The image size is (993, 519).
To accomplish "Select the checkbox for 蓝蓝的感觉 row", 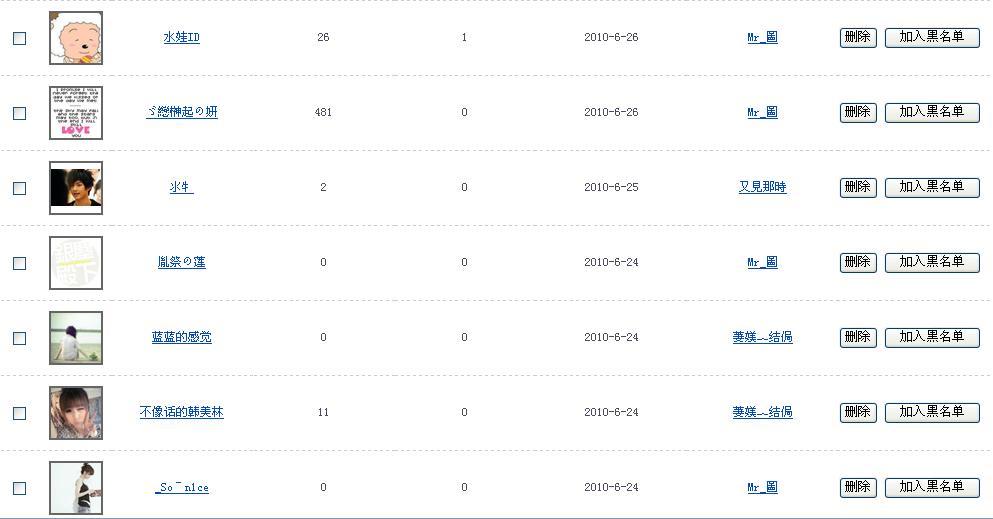I will click(x=19, y=338).
